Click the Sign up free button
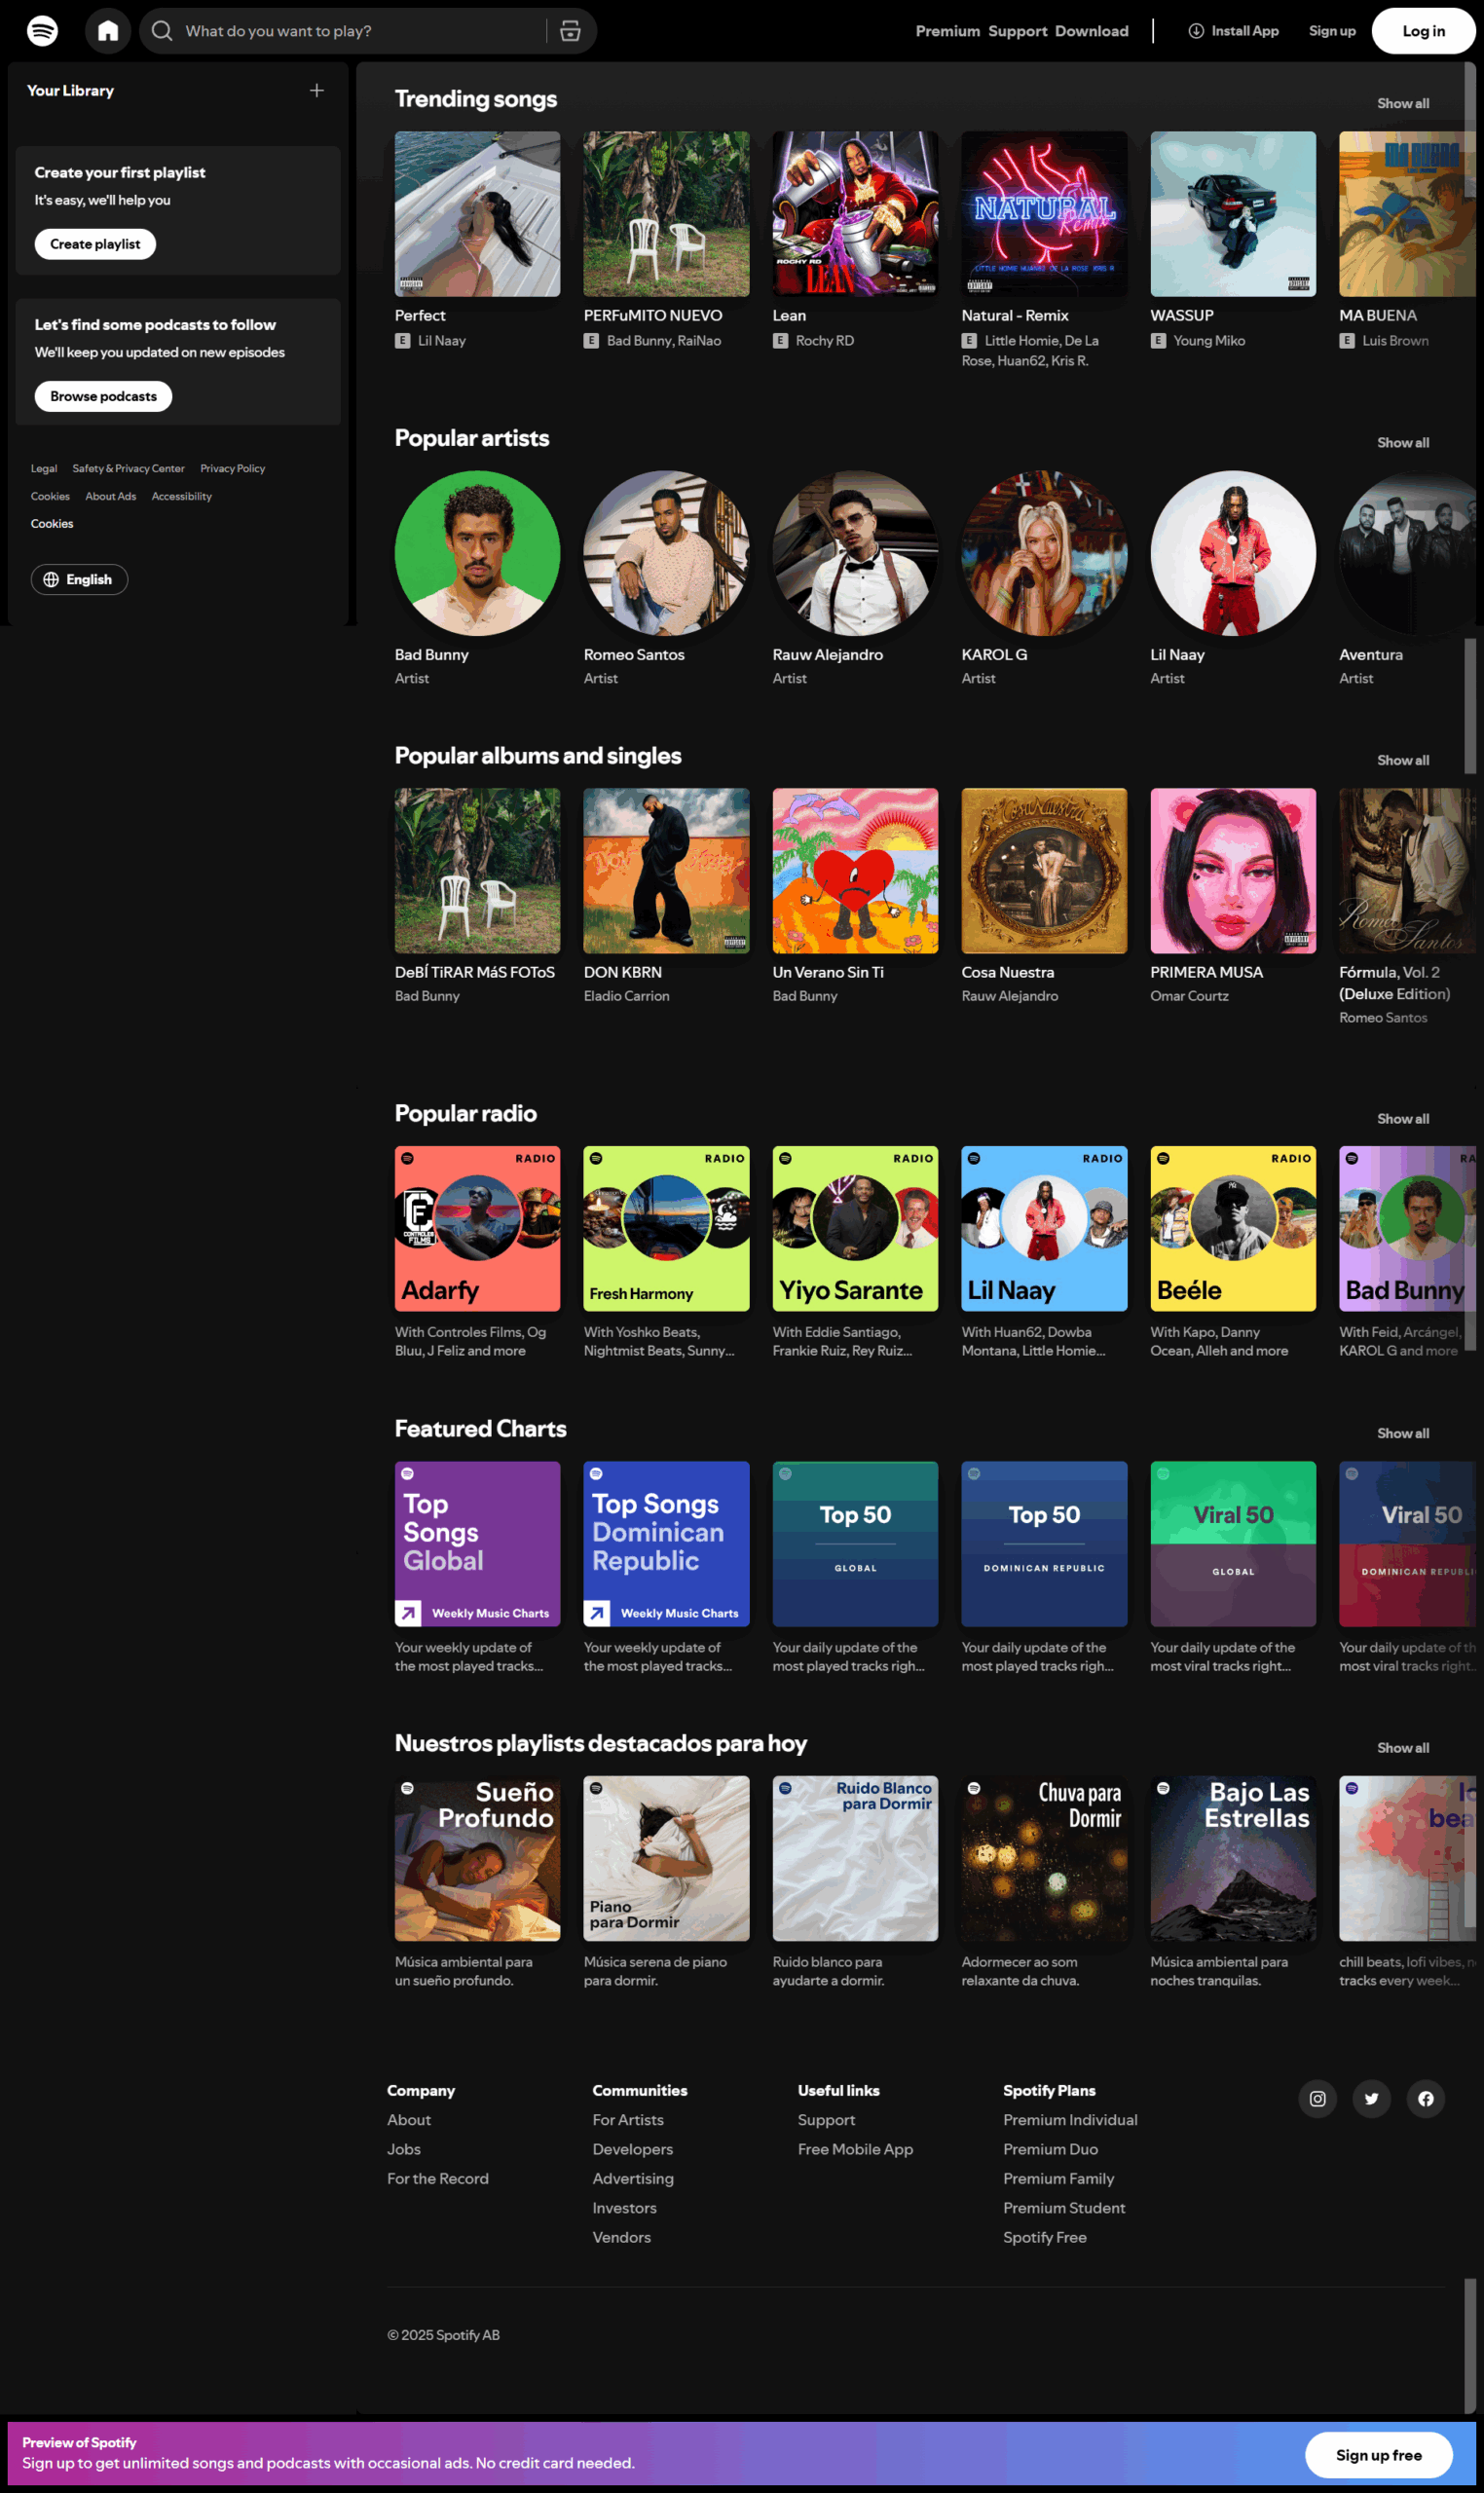 1378,2455
